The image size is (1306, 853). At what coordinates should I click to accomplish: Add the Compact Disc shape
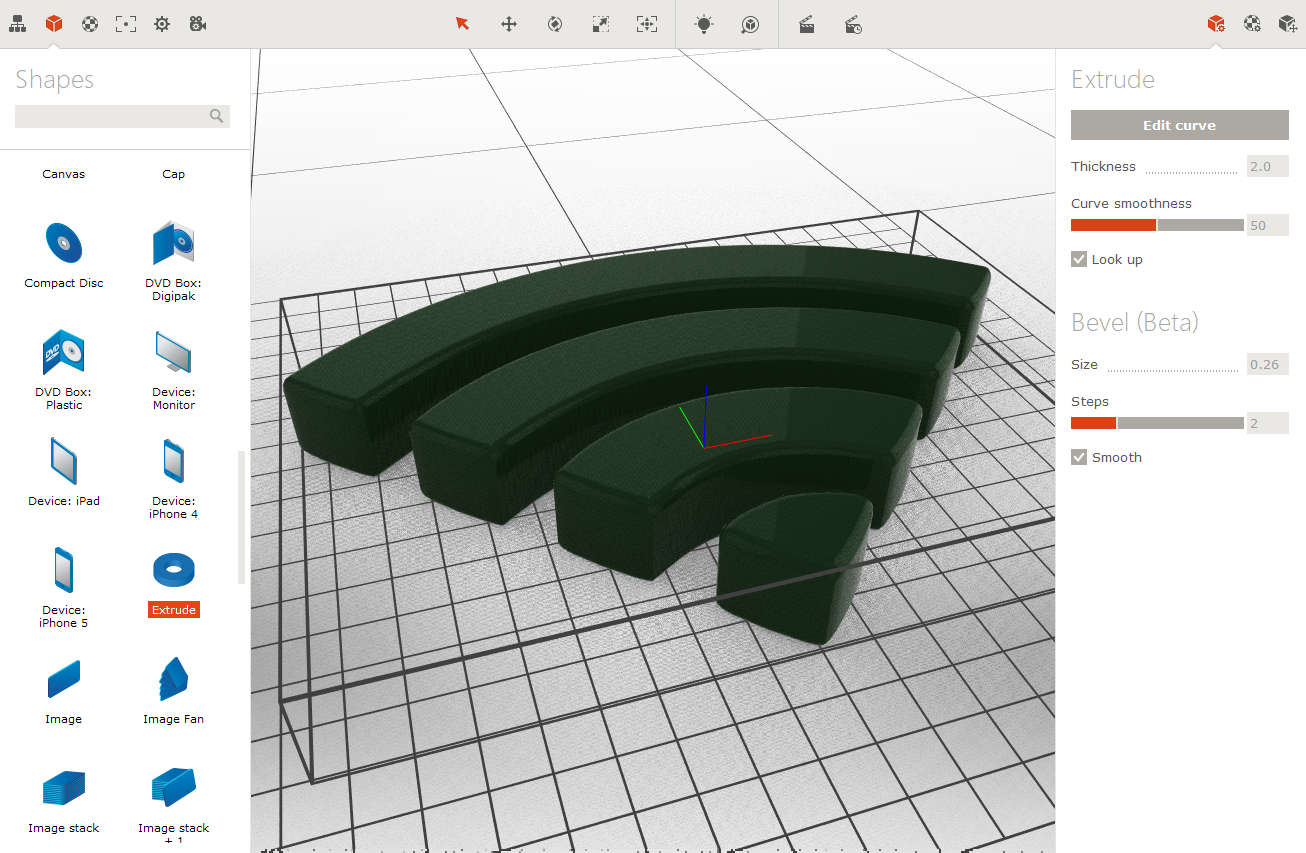[x=63, y=243]
